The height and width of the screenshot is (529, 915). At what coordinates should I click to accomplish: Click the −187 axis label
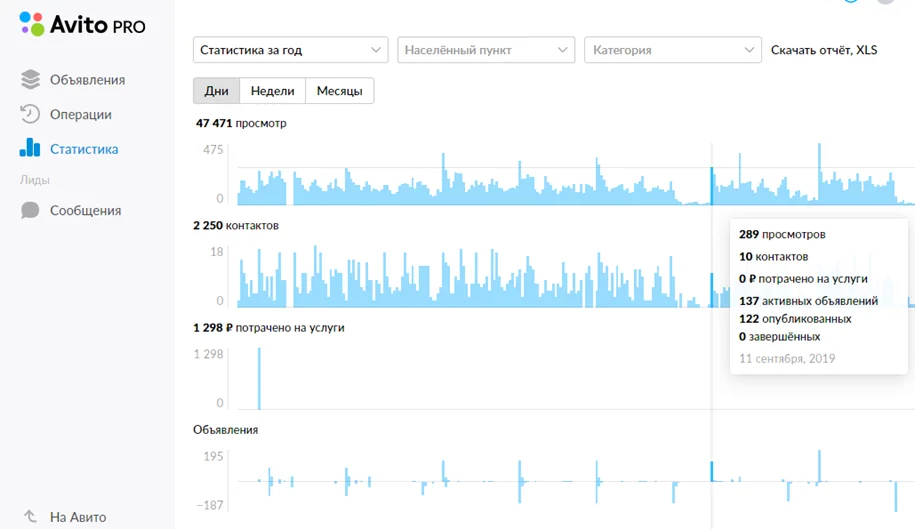tap(210, 505)
